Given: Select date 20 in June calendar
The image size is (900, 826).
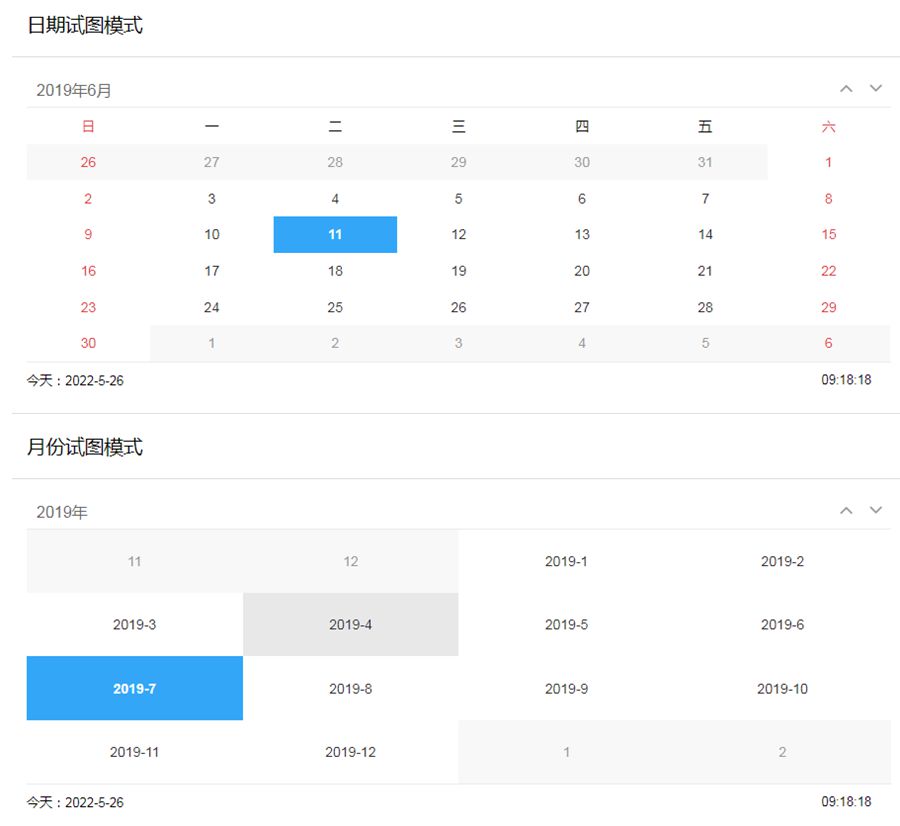Looking at the screenshot, I should (582, 271).
